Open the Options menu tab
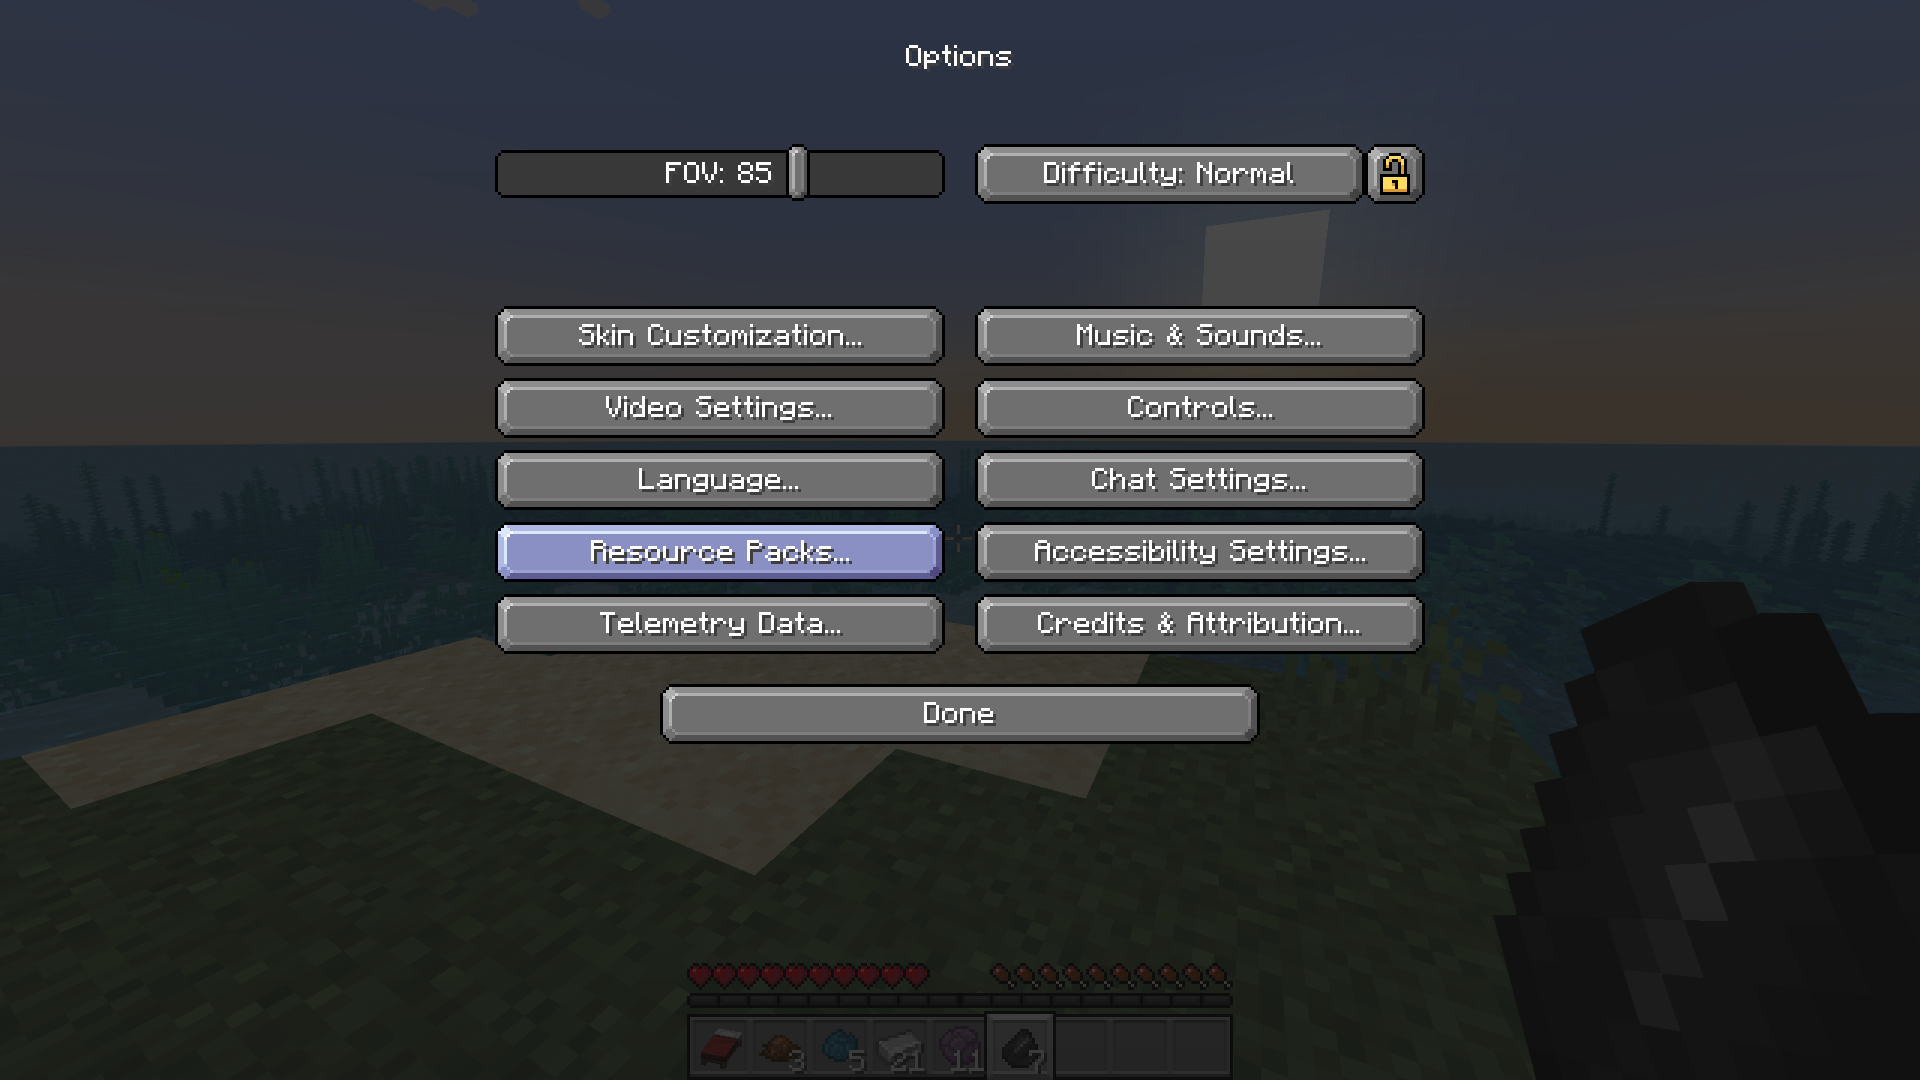This screenshot has width=1920, height=1080. point(959,55)
